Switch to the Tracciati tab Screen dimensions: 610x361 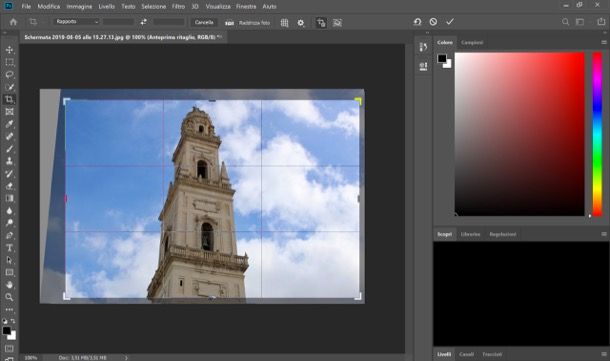492,354
